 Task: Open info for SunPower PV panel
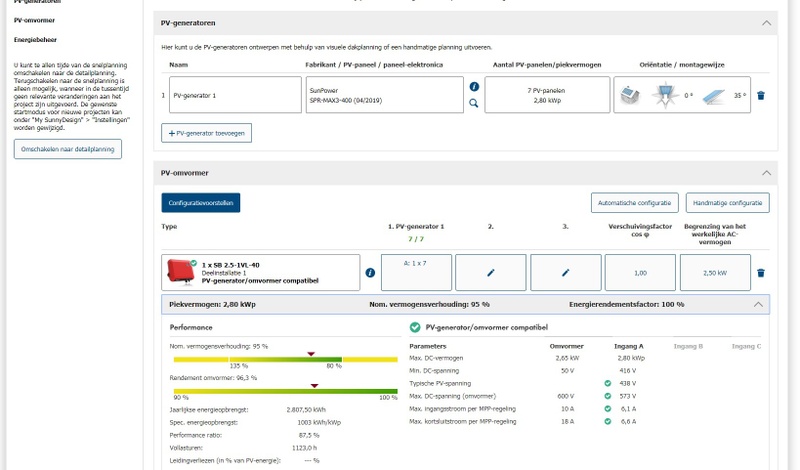tap(474, 87)
